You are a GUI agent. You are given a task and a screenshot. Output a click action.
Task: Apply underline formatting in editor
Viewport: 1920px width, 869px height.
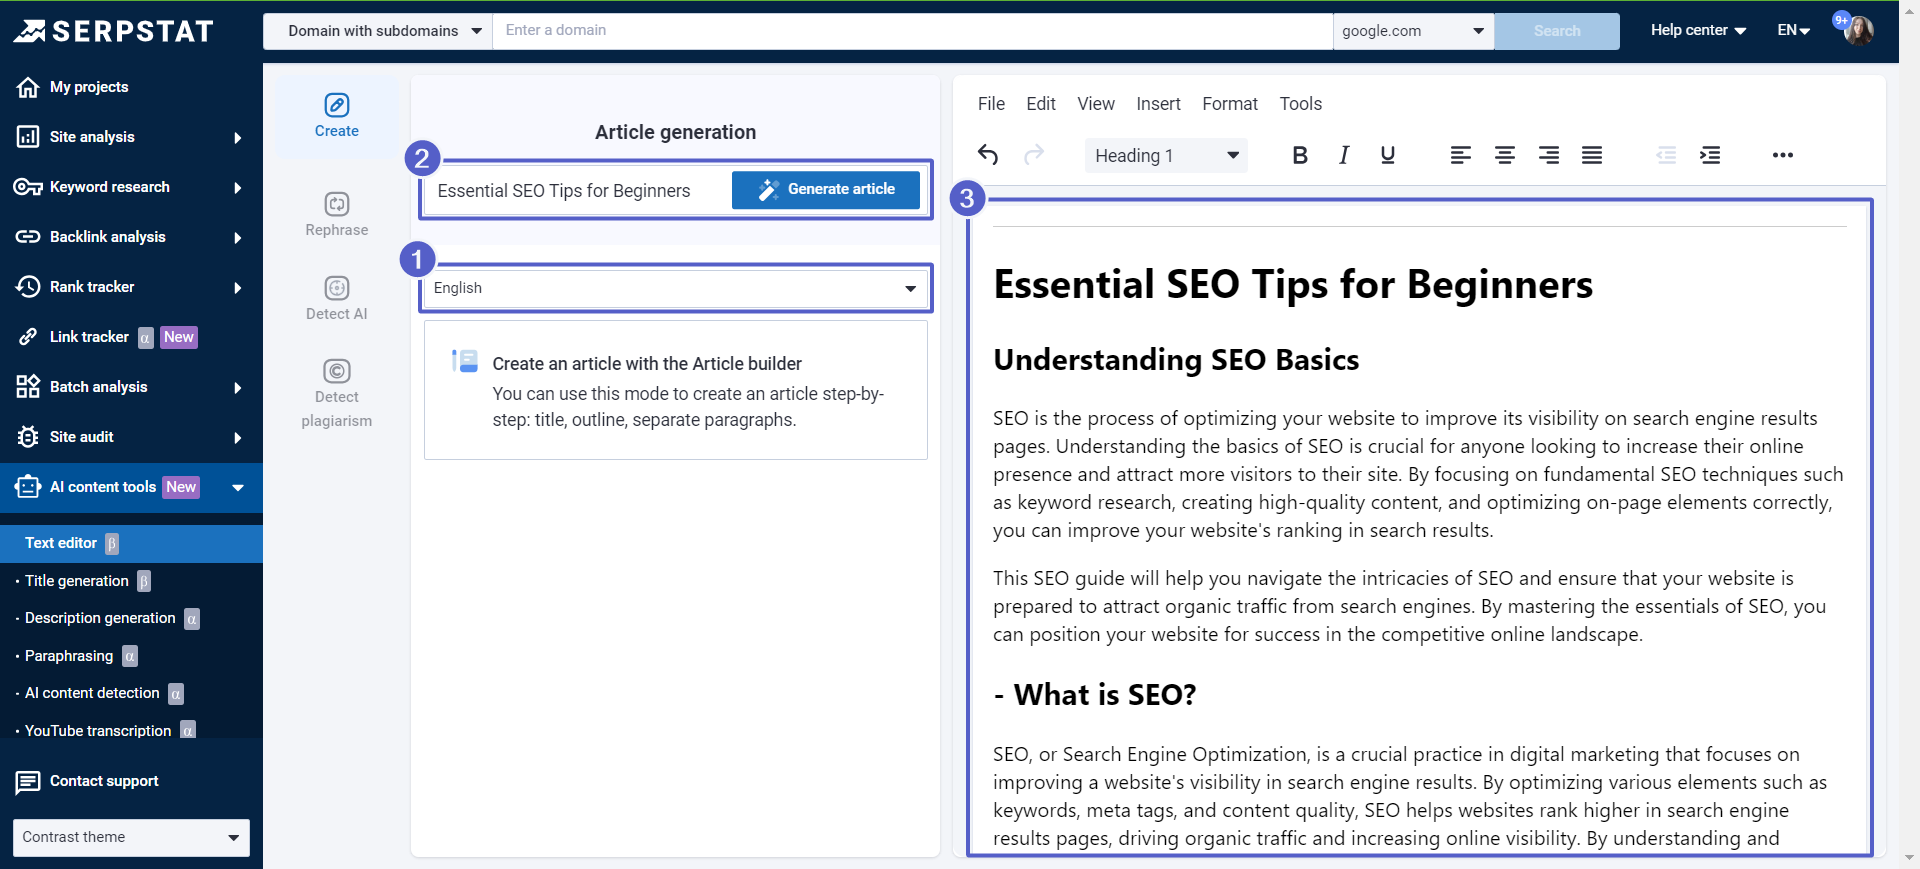point(1387,155)
